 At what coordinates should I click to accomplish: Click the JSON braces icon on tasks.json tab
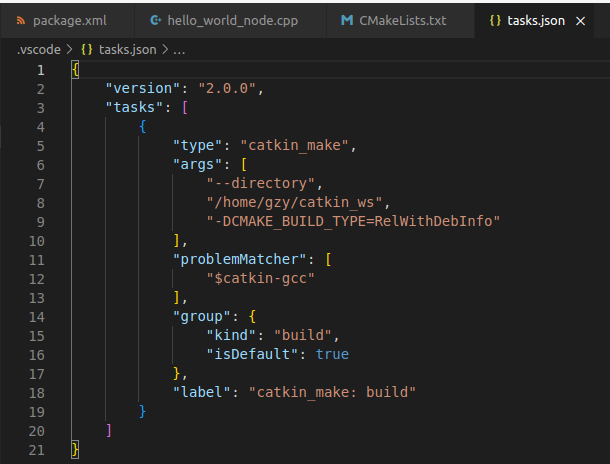[x=495, y=21]
